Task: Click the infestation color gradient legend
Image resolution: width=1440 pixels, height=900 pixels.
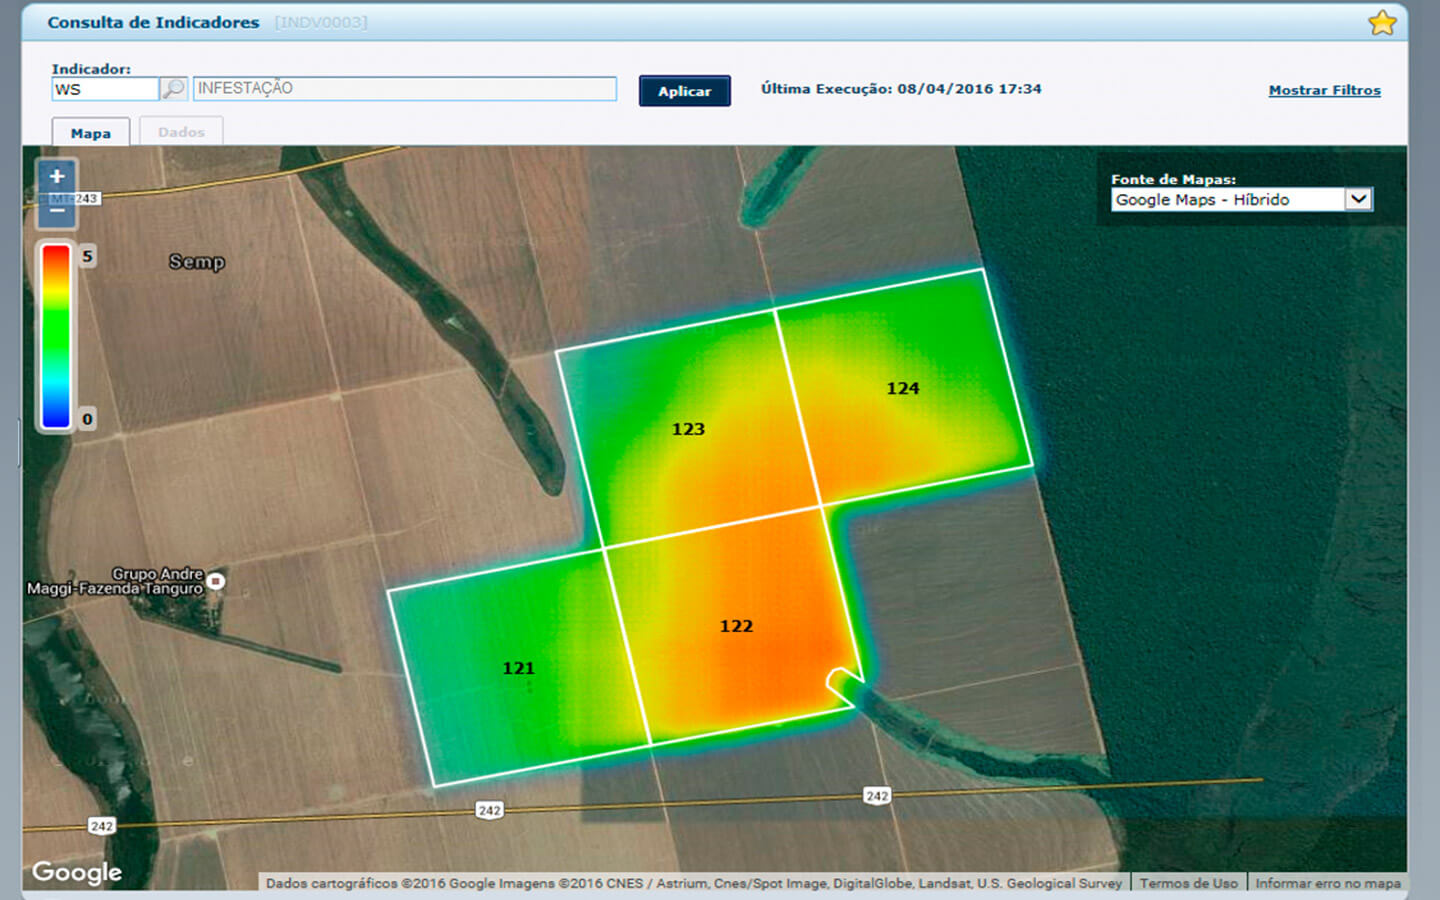Action: tap(56, 336)
